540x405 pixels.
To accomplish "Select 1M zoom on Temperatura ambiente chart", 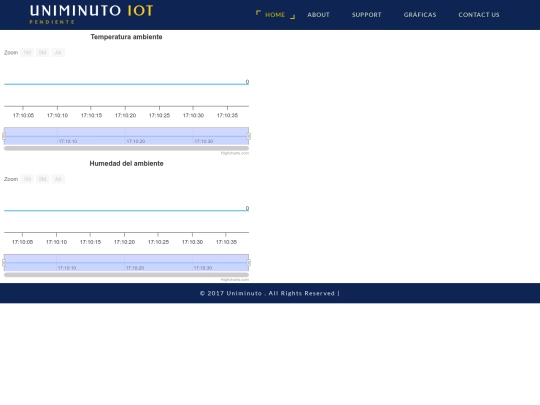I will pos(27,53).
